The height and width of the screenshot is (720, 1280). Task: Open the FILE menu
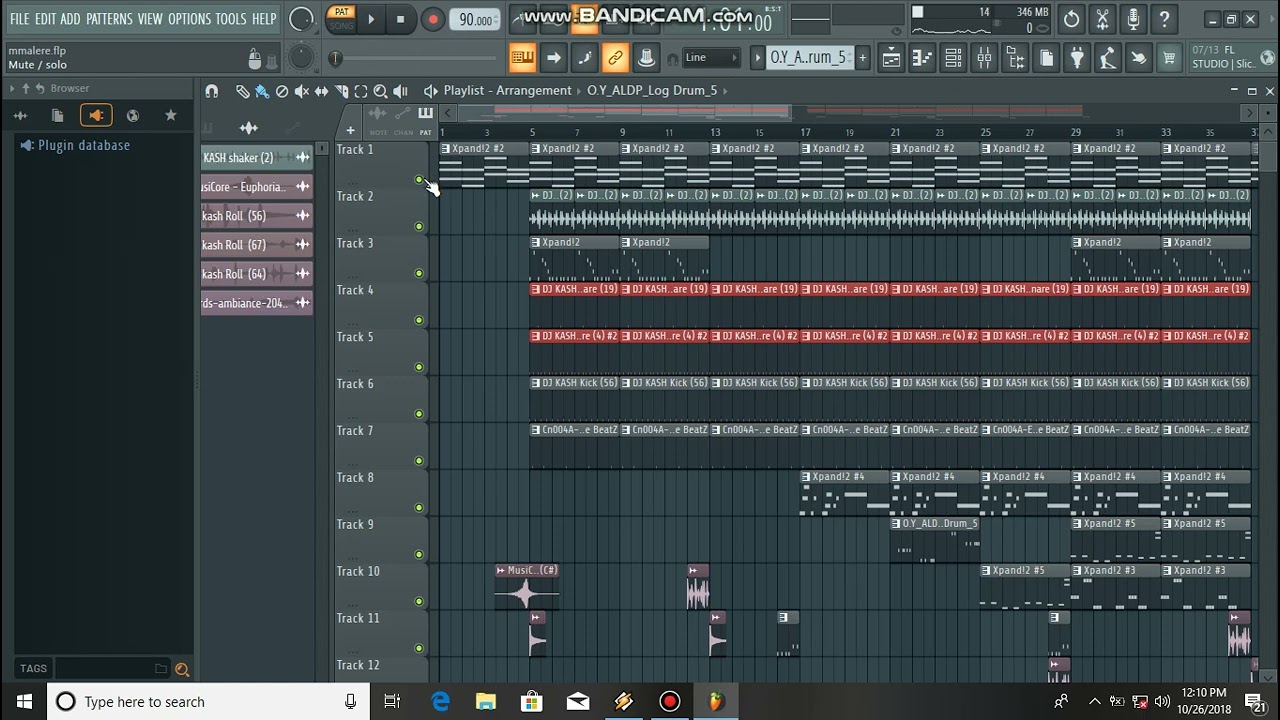click(x=19, y=19)
